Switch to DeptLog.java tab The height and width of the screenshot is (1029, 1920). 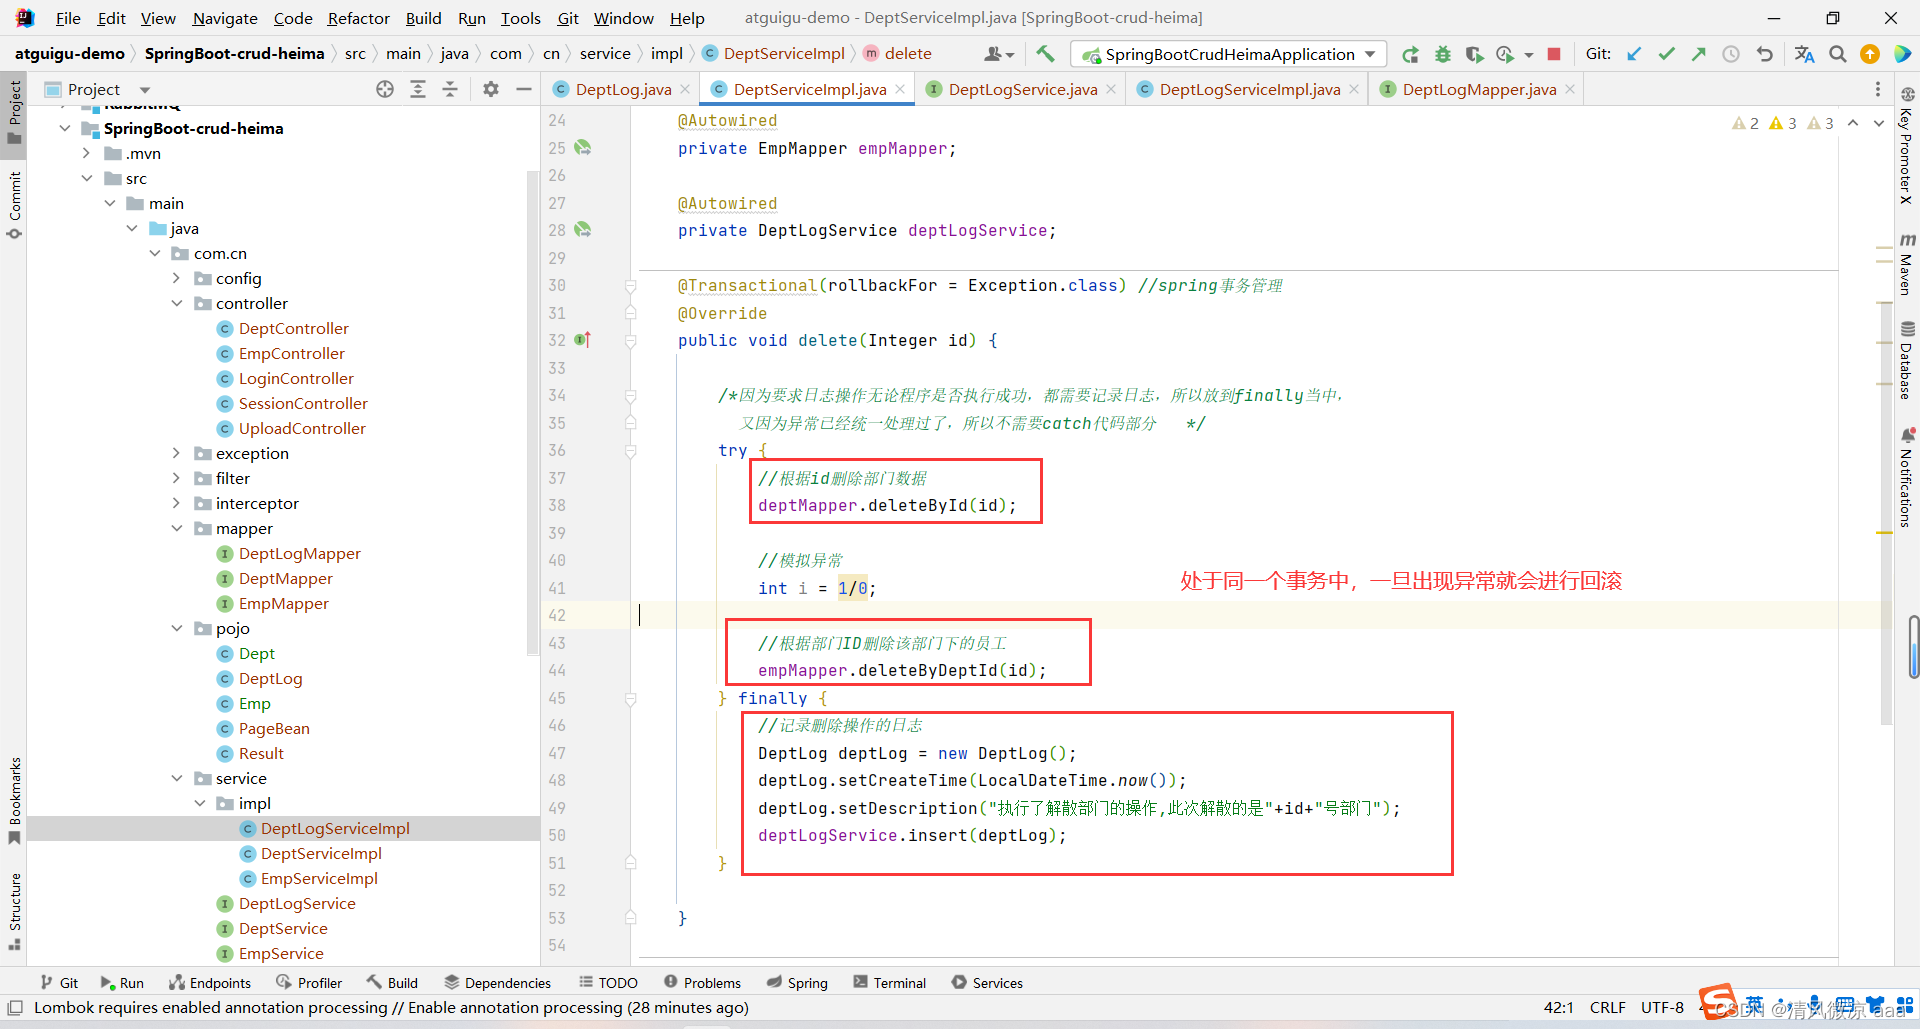pos(623,89)
